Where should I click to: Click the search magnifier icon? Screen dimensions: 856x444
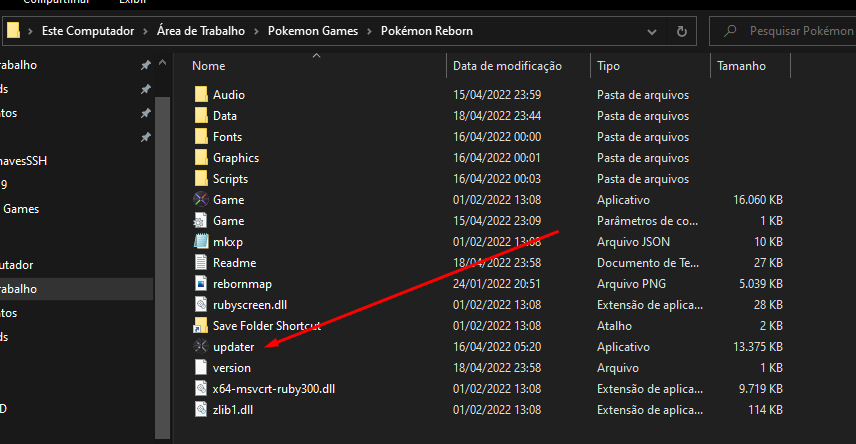tap(730, 31)
